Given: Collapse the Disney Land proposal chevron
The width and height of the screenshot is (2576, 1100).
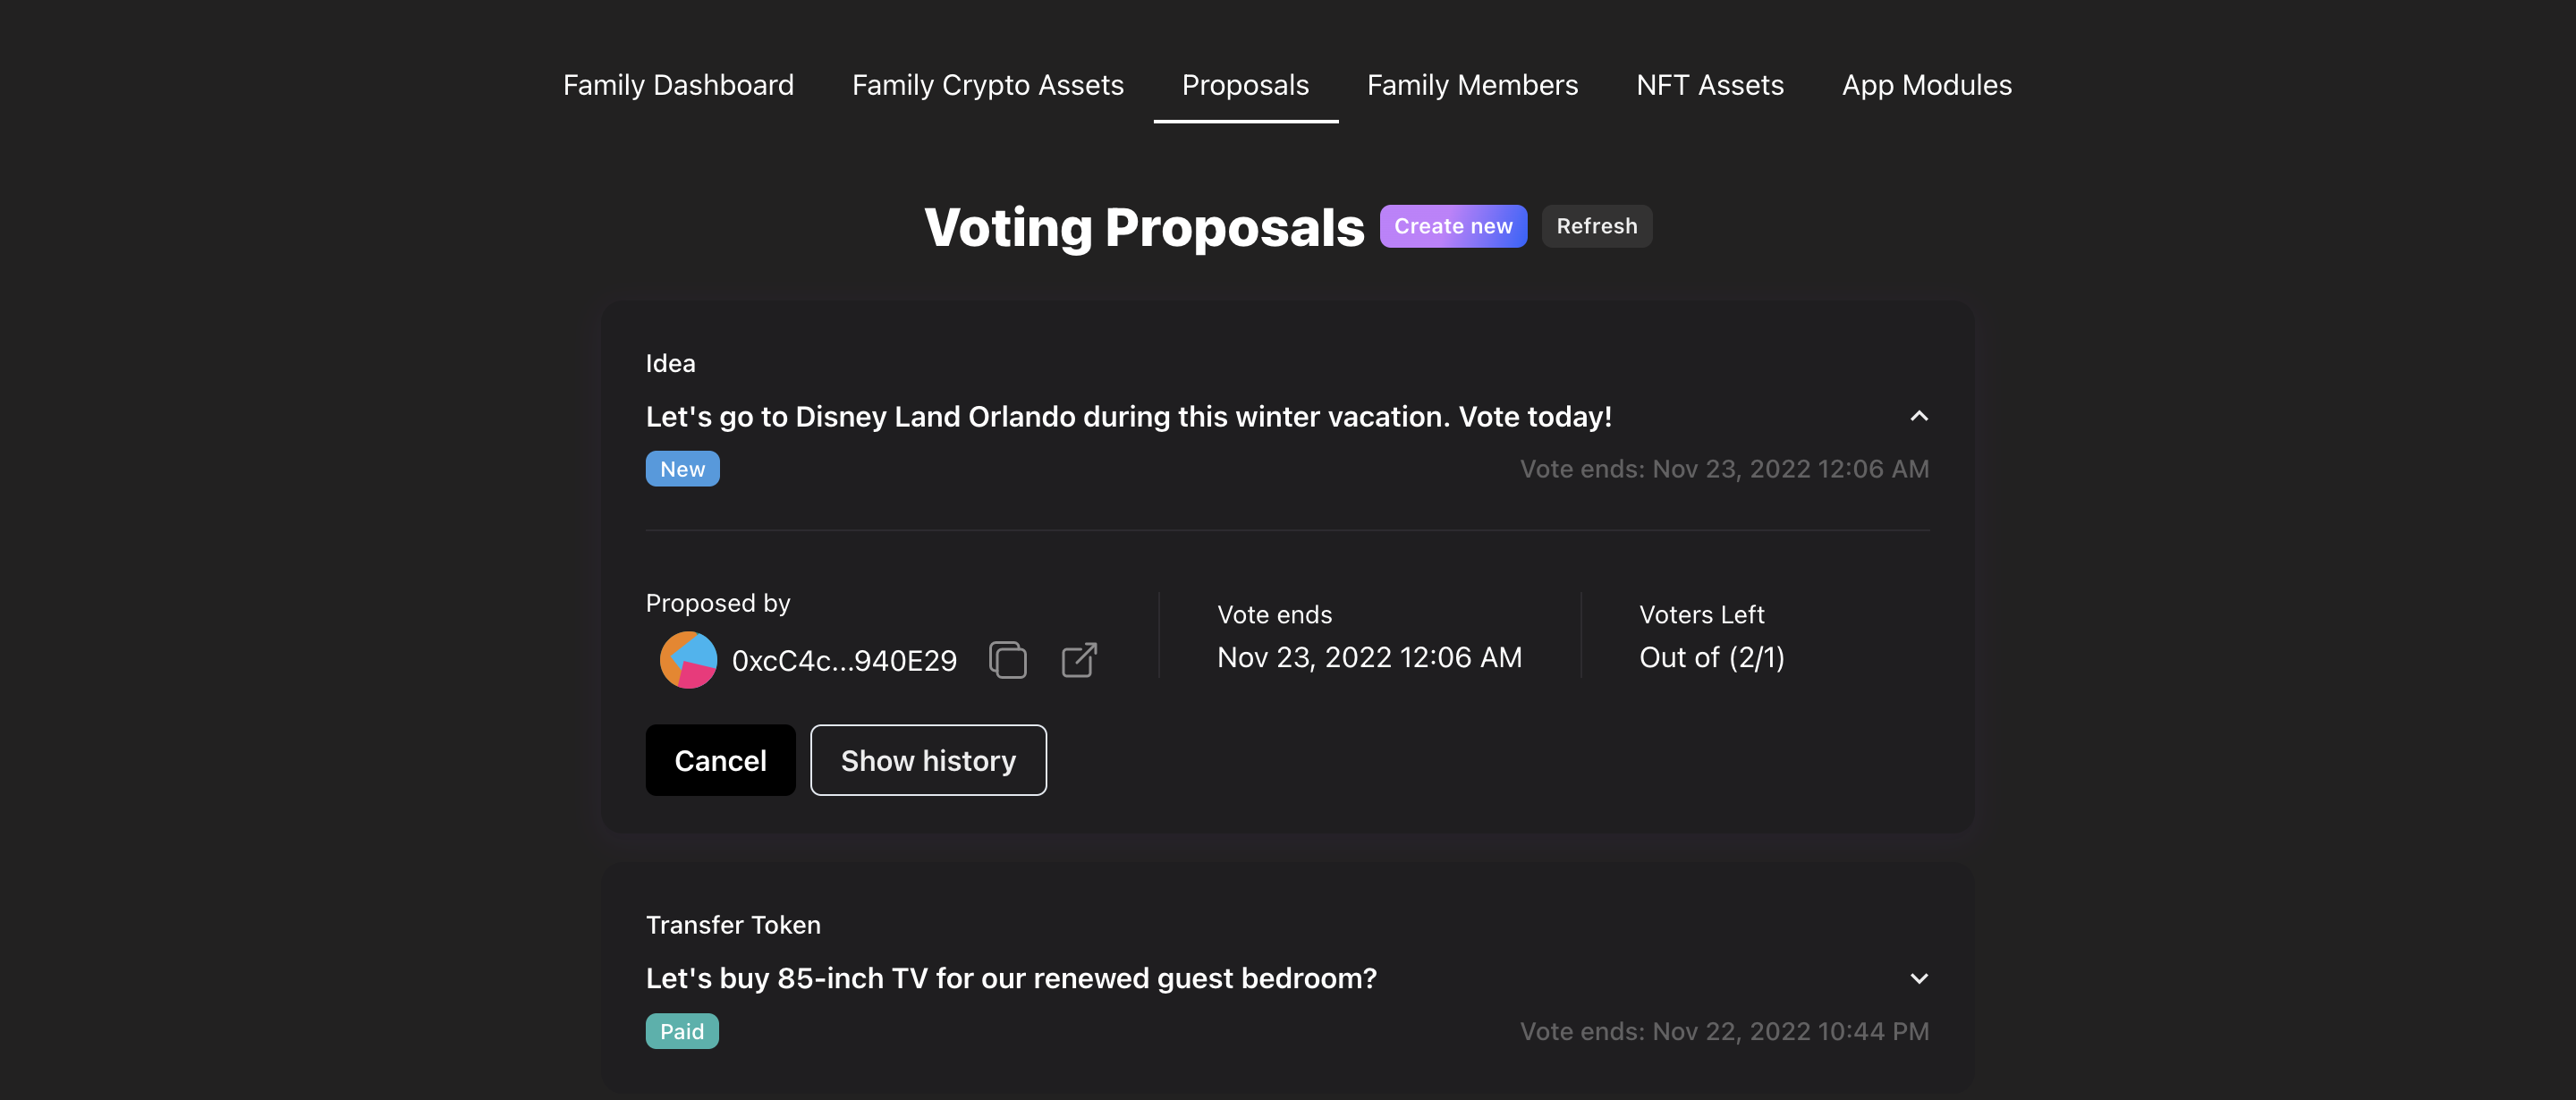Looking at the screenshot, I should click(1918, 416).
